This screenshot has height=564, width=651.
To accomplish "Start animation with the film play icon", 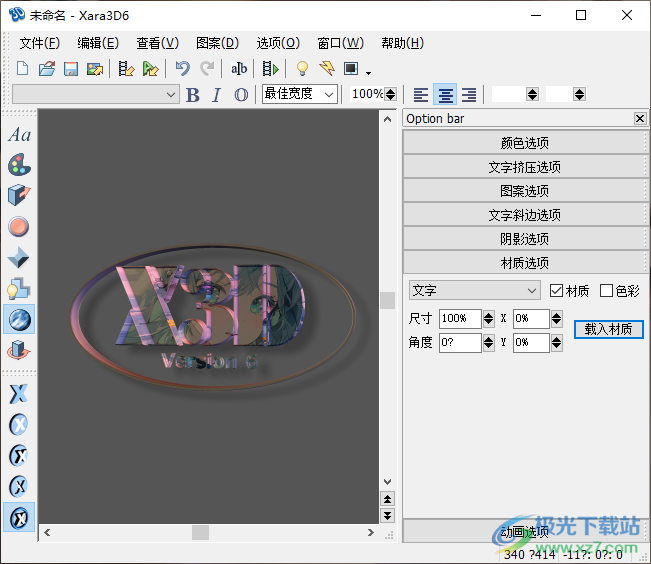I will pyautogui.click(x=270, y=69).
